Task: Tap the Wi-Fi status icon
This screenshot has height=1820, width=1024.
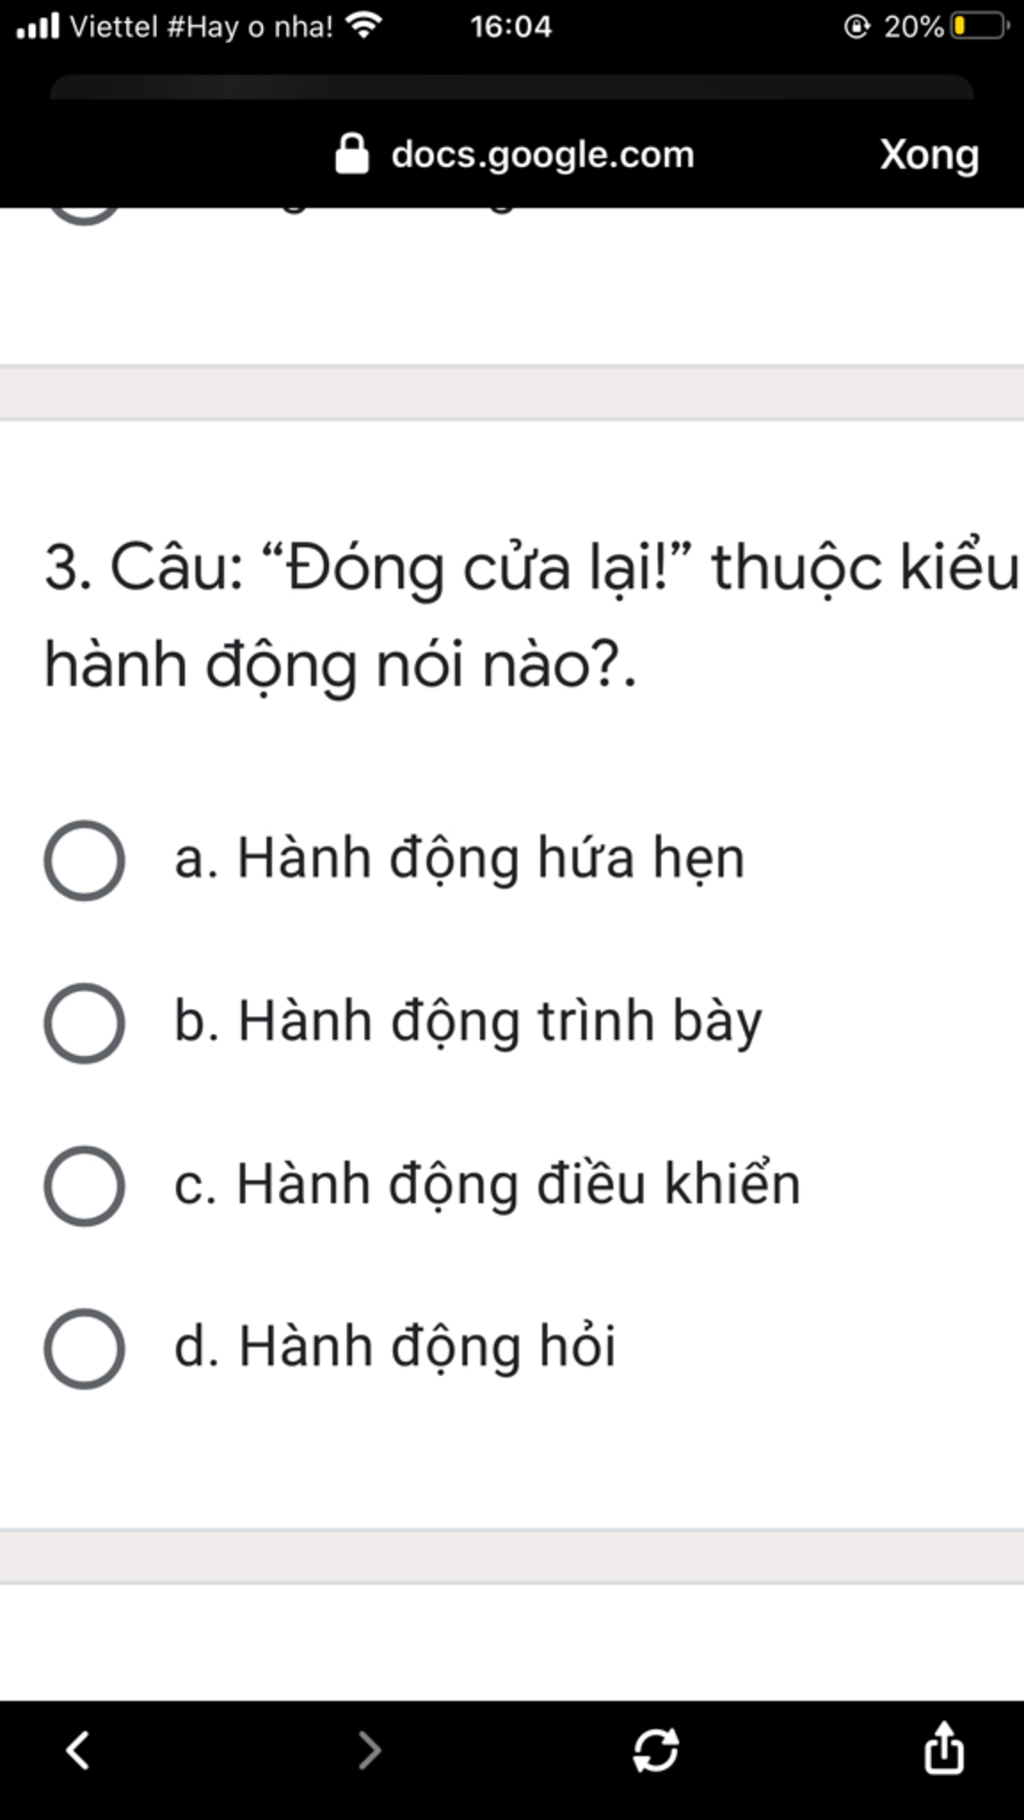Action: 363,25
